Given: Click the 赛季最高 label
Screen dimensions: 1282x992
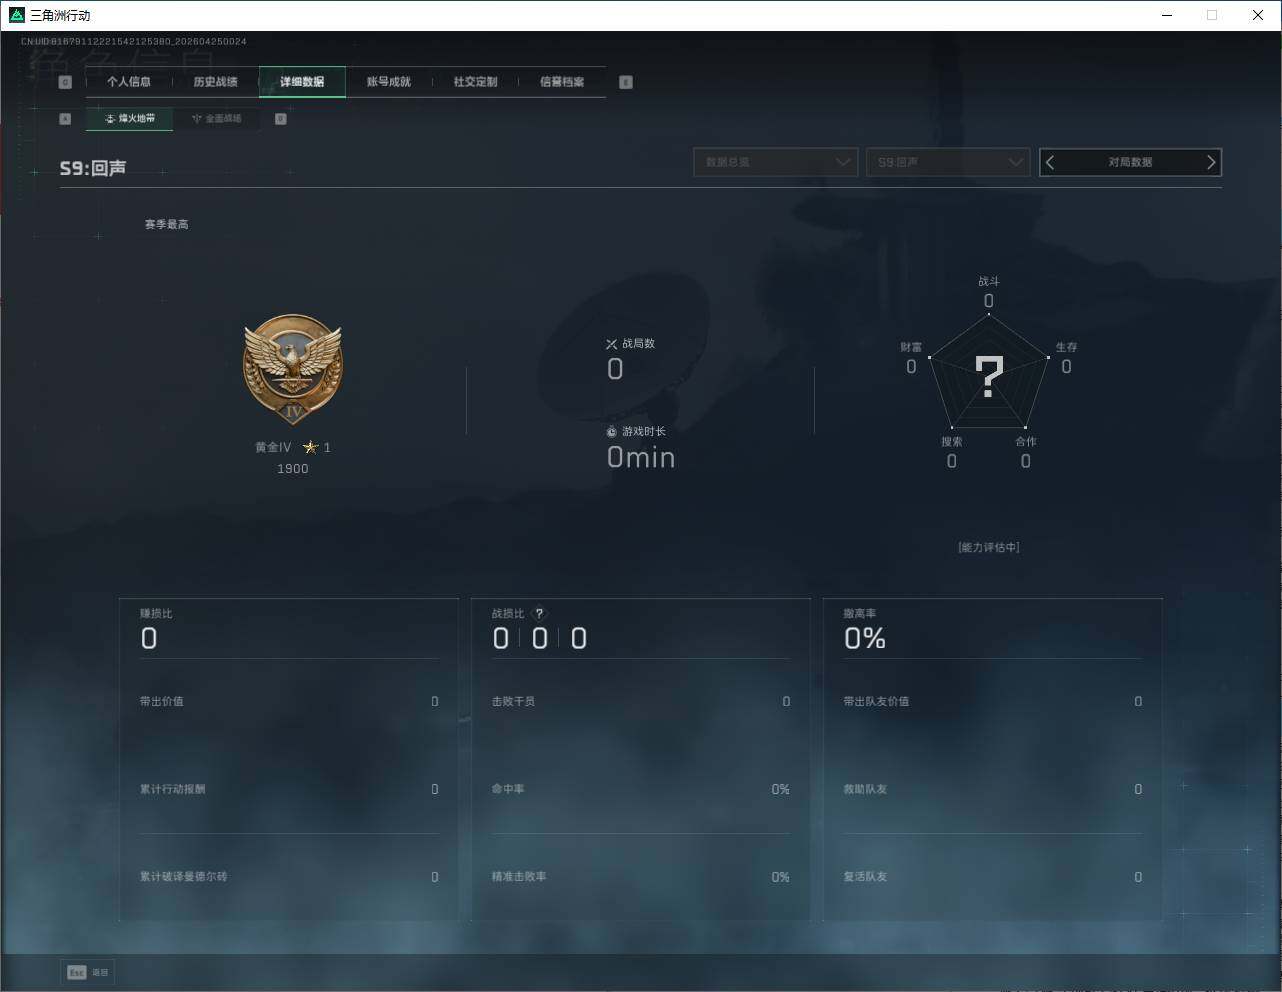Looking at the screenshot, I should (x=166, y=224).
